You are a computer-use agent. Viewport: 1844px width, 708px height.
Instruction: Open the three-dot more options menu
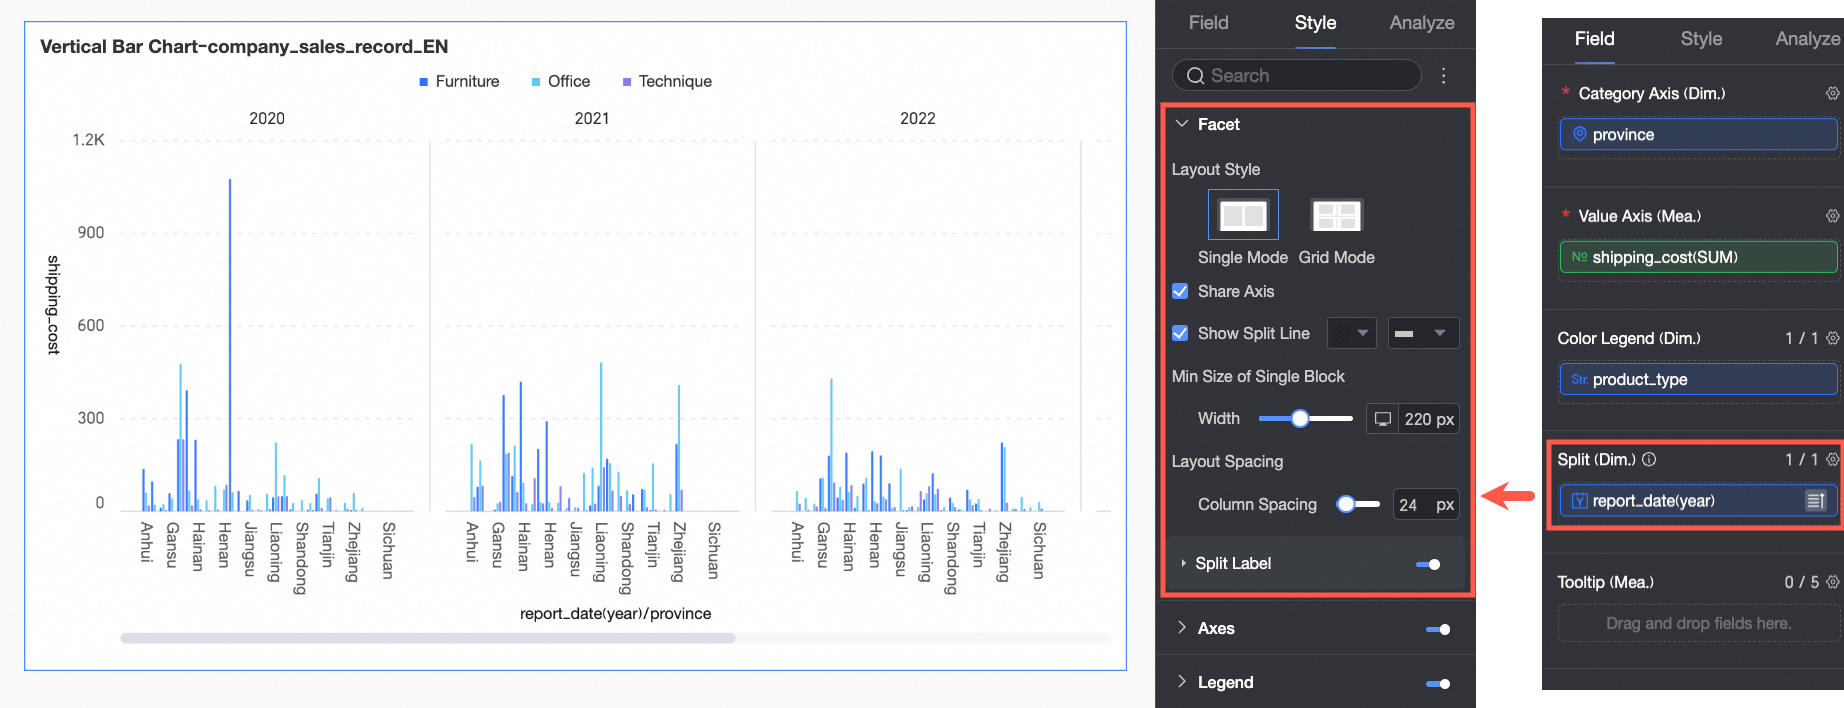(x=1443, y=76)
